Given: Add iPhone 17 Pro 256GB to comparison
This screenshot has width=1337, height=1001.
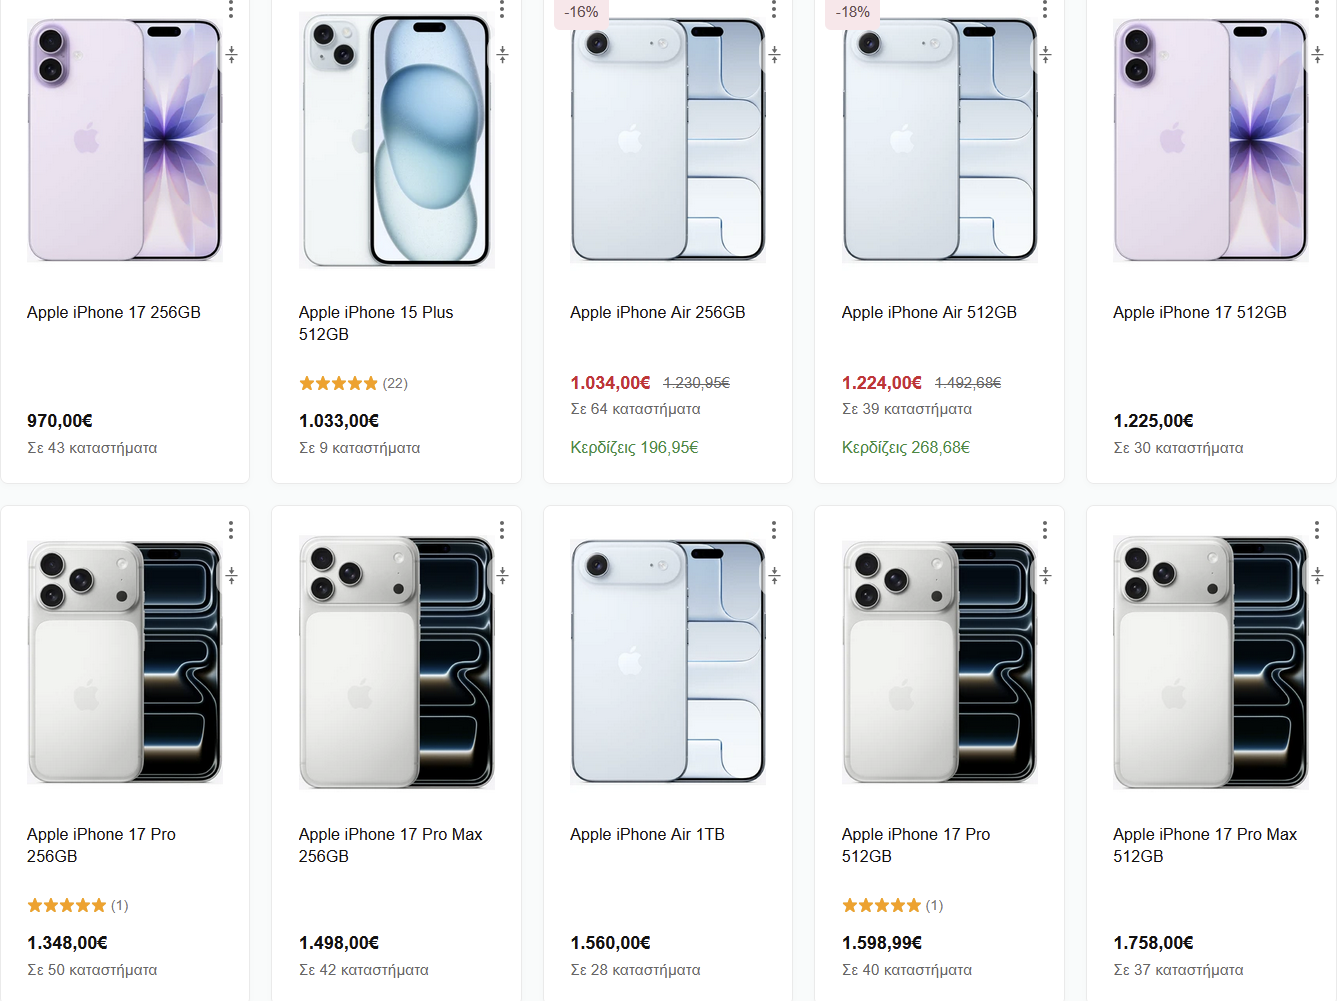Looking at the screenshot, I should [231, 576].
